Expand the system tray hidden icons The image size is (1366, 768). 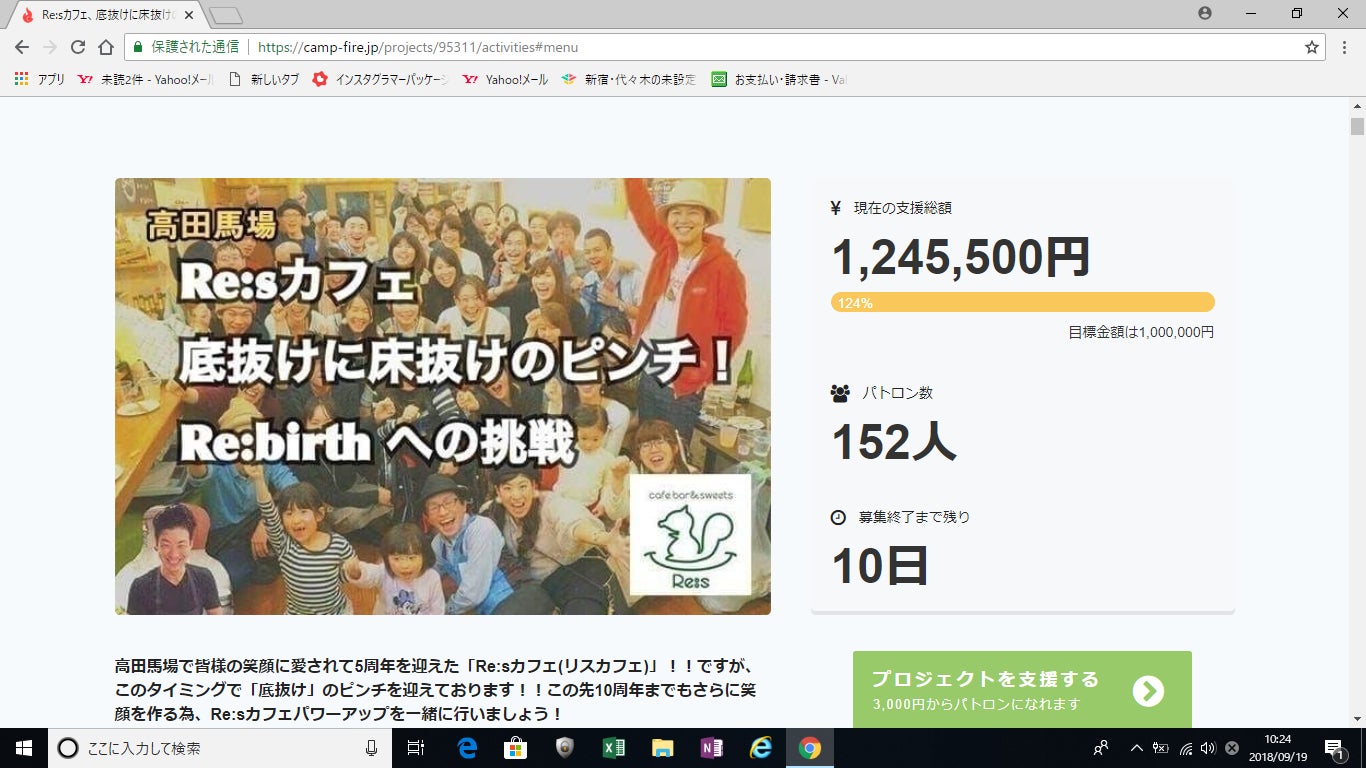1136,748
